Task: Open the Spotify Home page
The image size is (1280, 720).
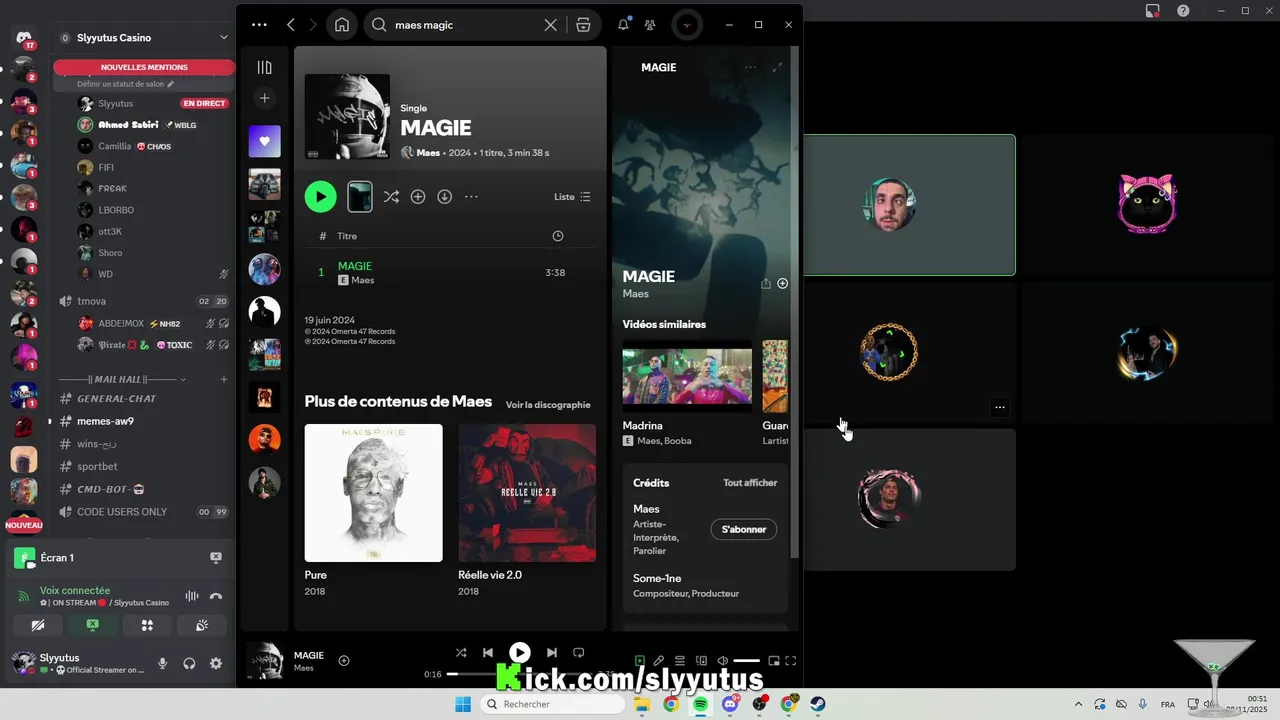Action: tap(342, 25)
